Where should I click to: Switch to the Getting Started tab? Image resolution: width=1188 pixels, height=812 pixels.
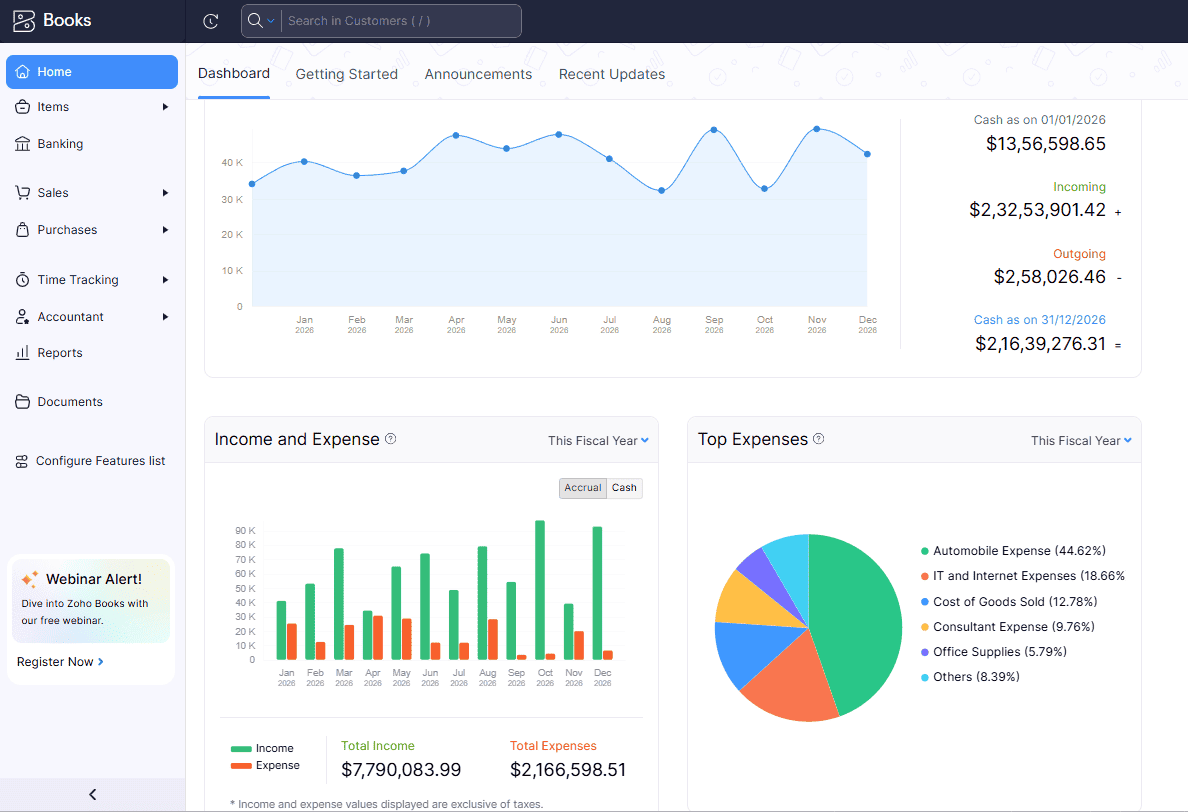[x=347, y=74]
